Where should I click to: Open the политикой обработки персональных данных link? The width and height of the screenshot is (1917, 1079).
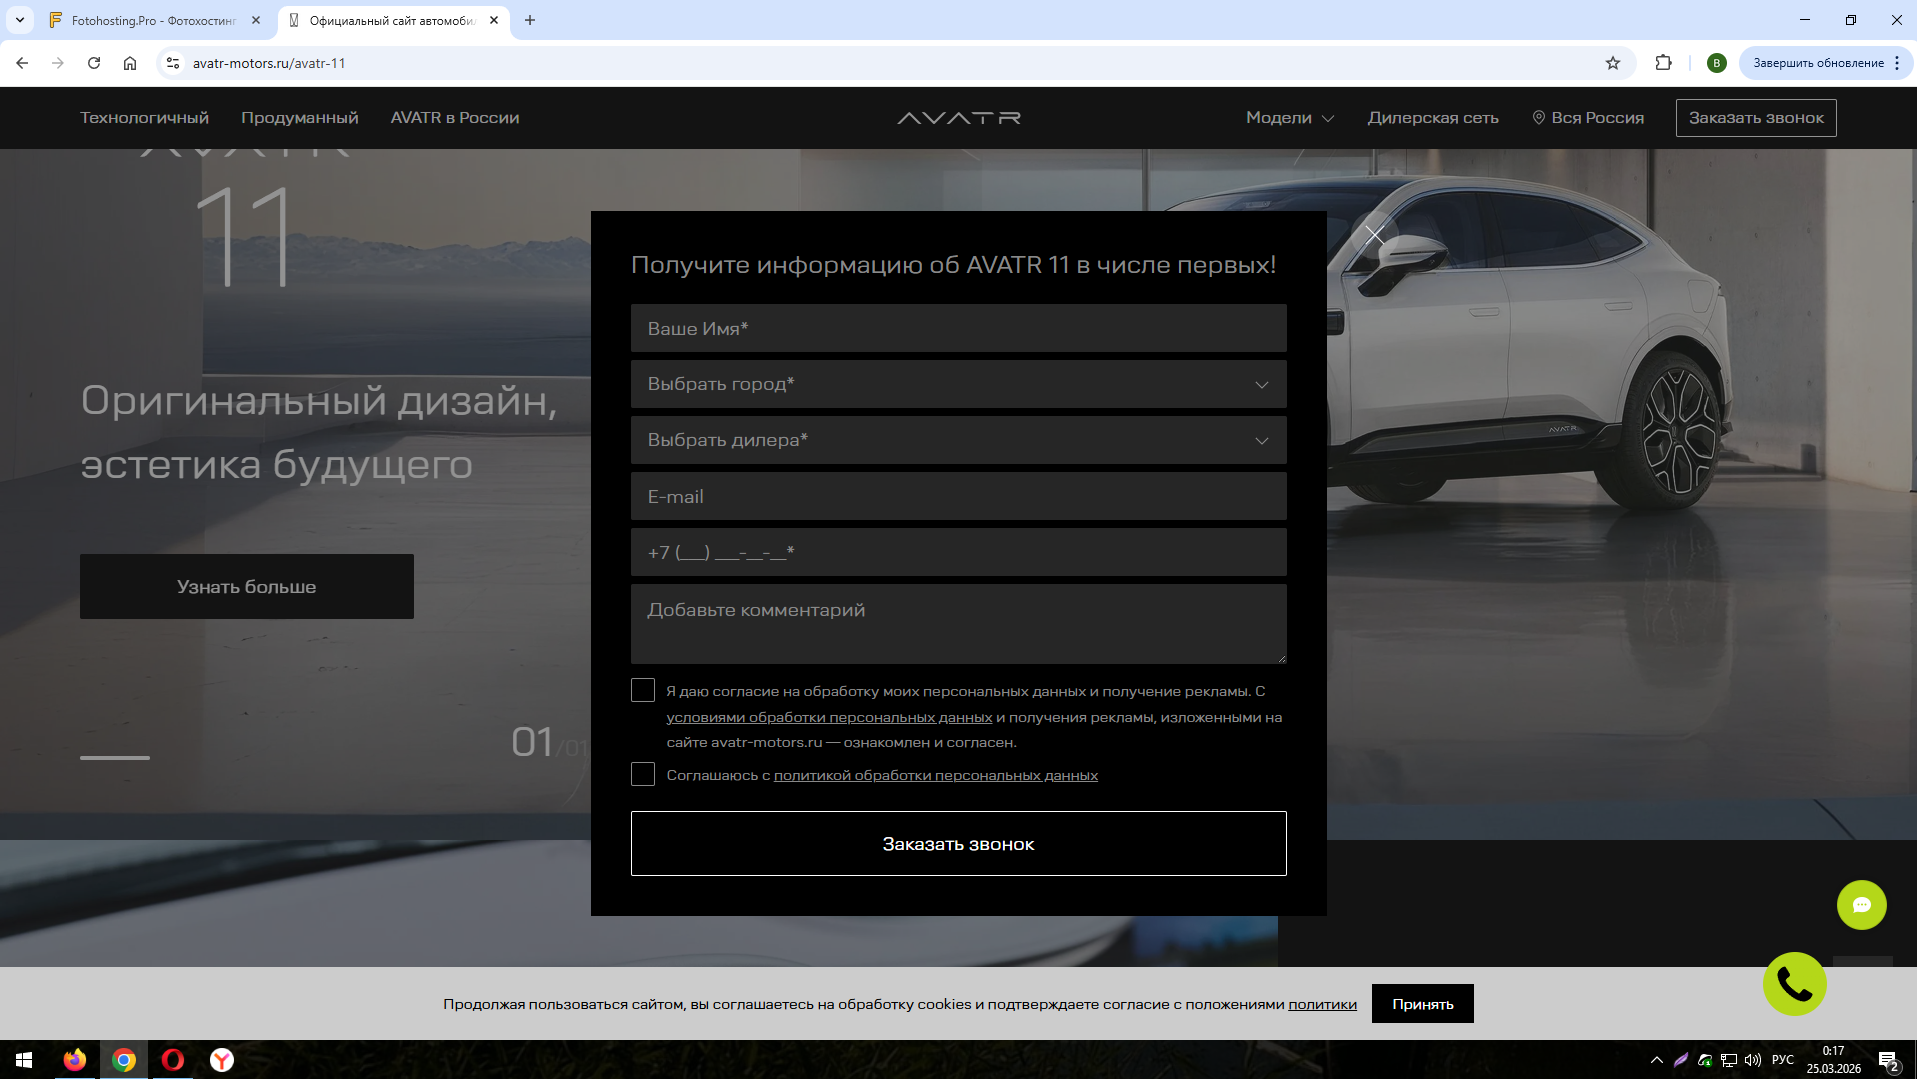pos(936,775)
